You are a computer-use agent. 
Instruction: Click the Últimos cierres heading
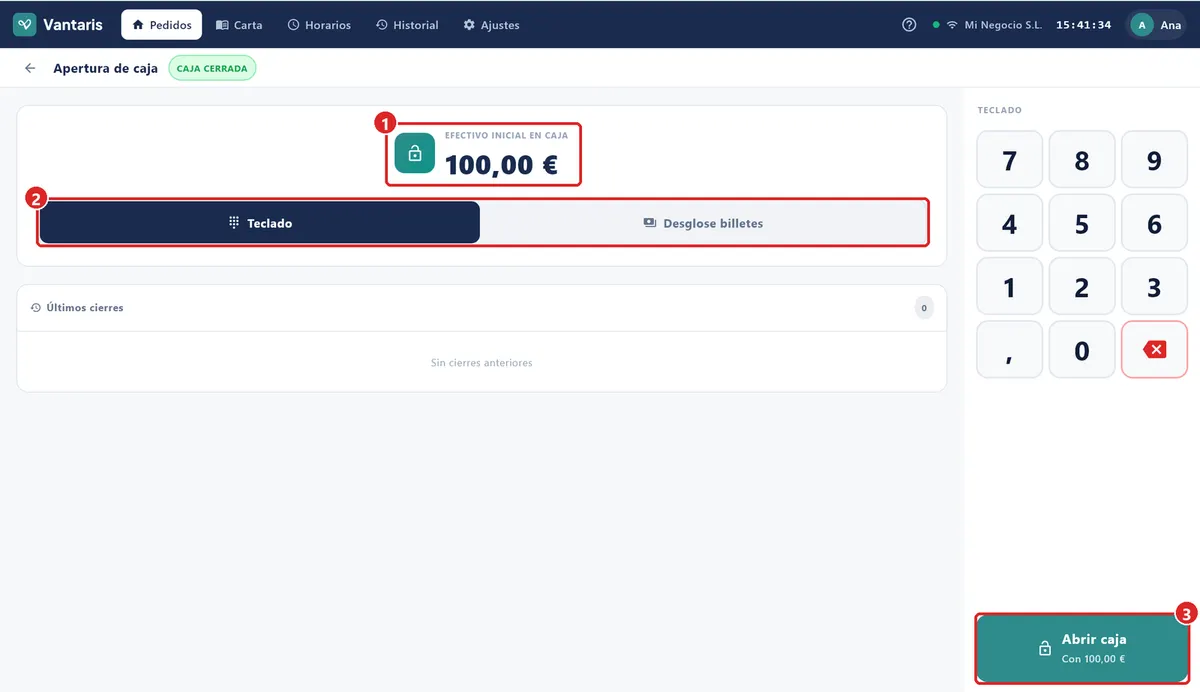(x=85, y=308)
